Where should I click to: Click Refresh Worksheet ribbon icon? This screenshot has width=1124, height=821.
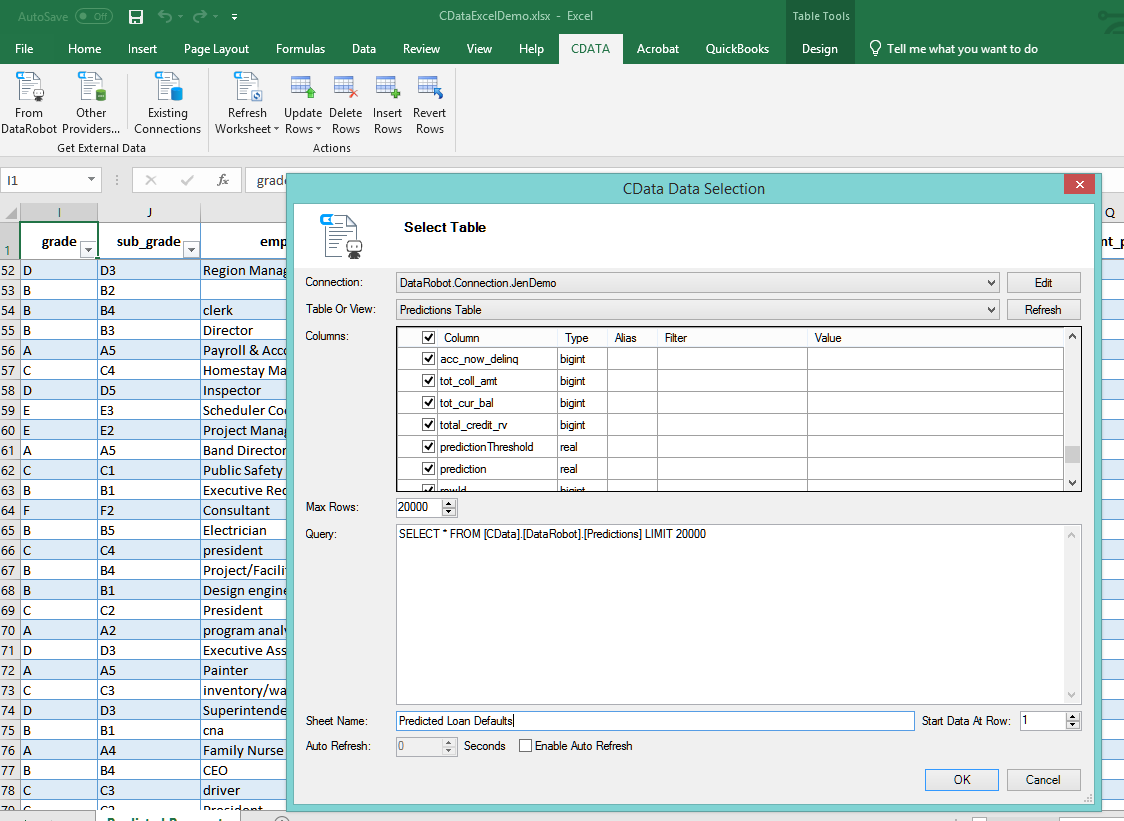(247, 87)
